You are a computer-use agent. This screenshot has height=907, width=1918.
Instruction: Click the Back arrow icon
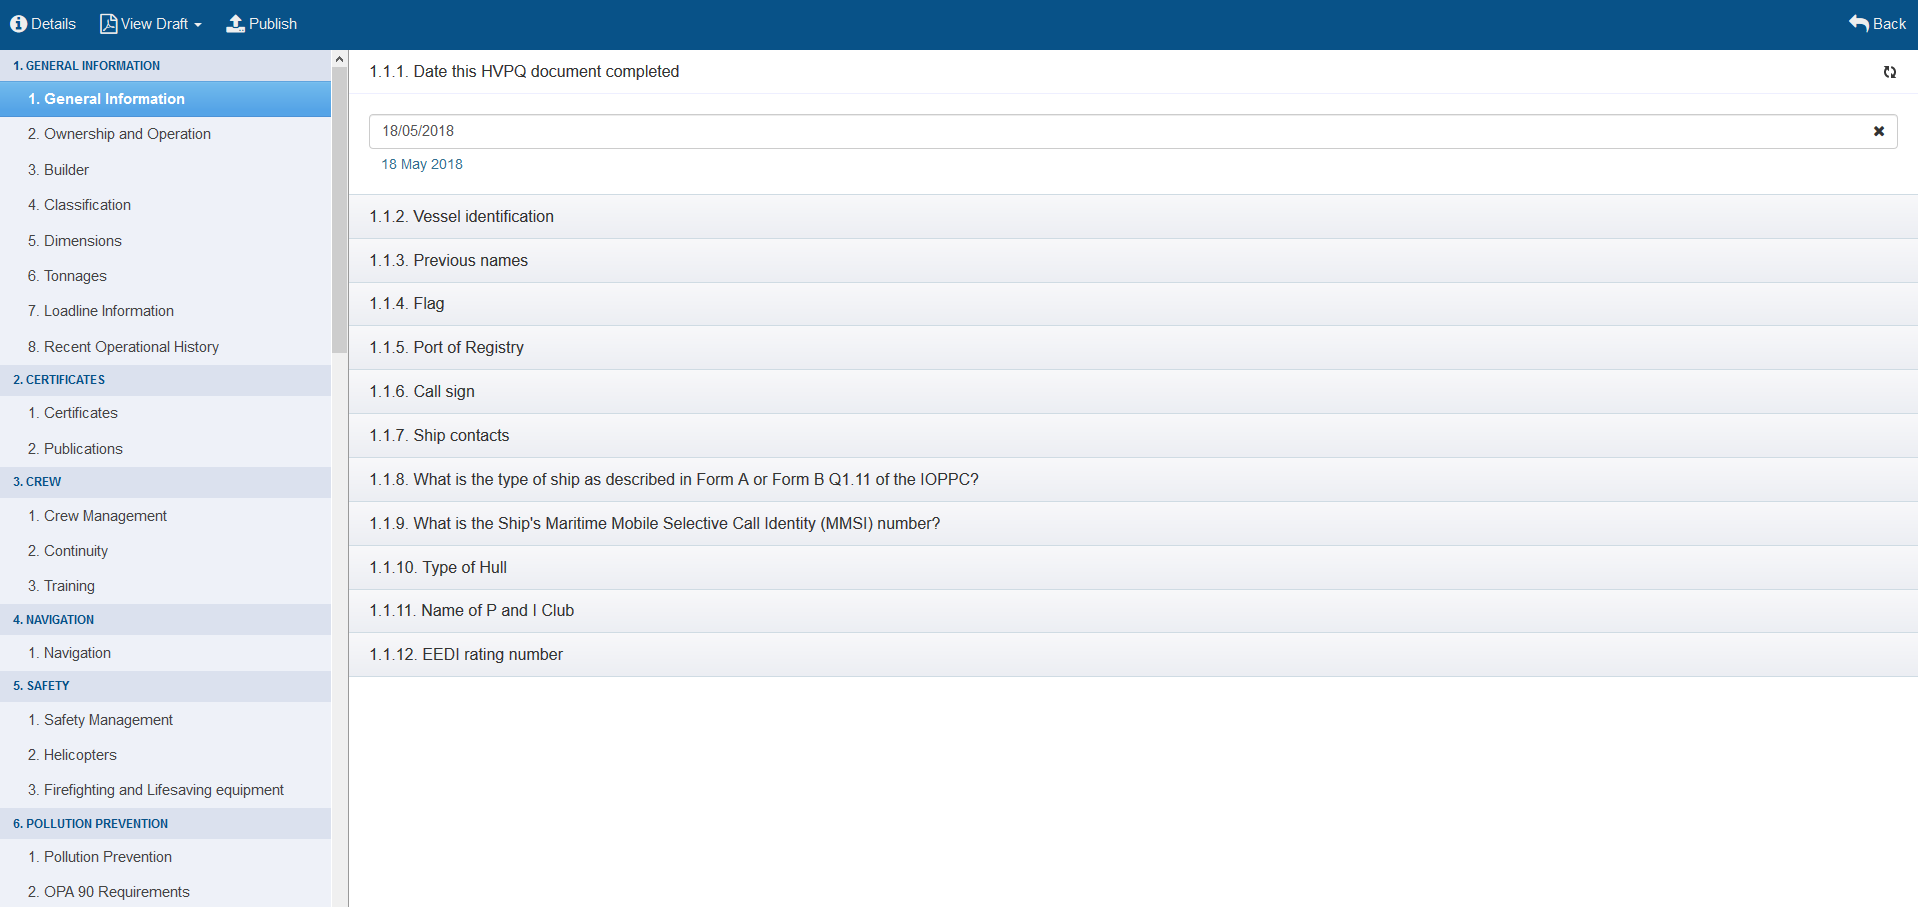[x=1859, y=24]
